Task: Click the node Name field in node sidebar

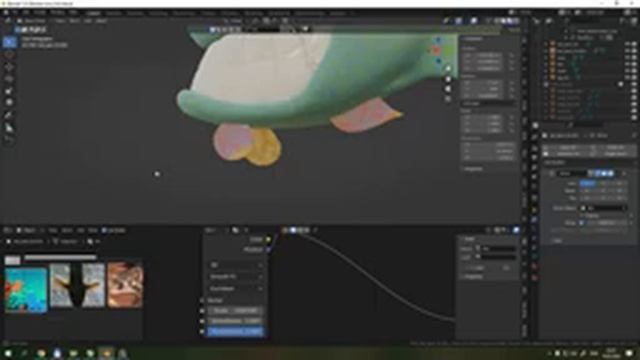Action: point(498,248)
